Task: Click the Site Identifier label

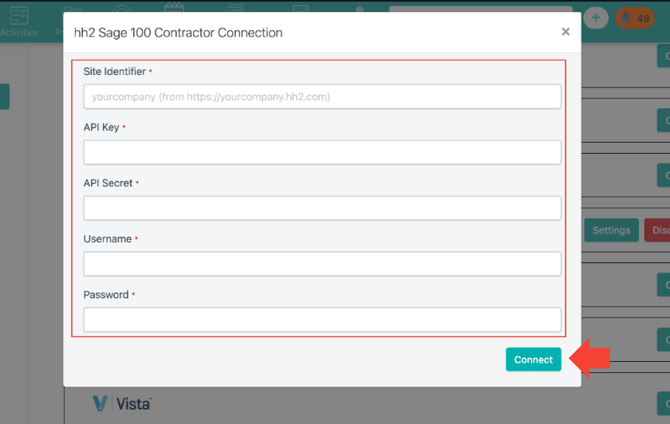Action: [x=115, y=71]
